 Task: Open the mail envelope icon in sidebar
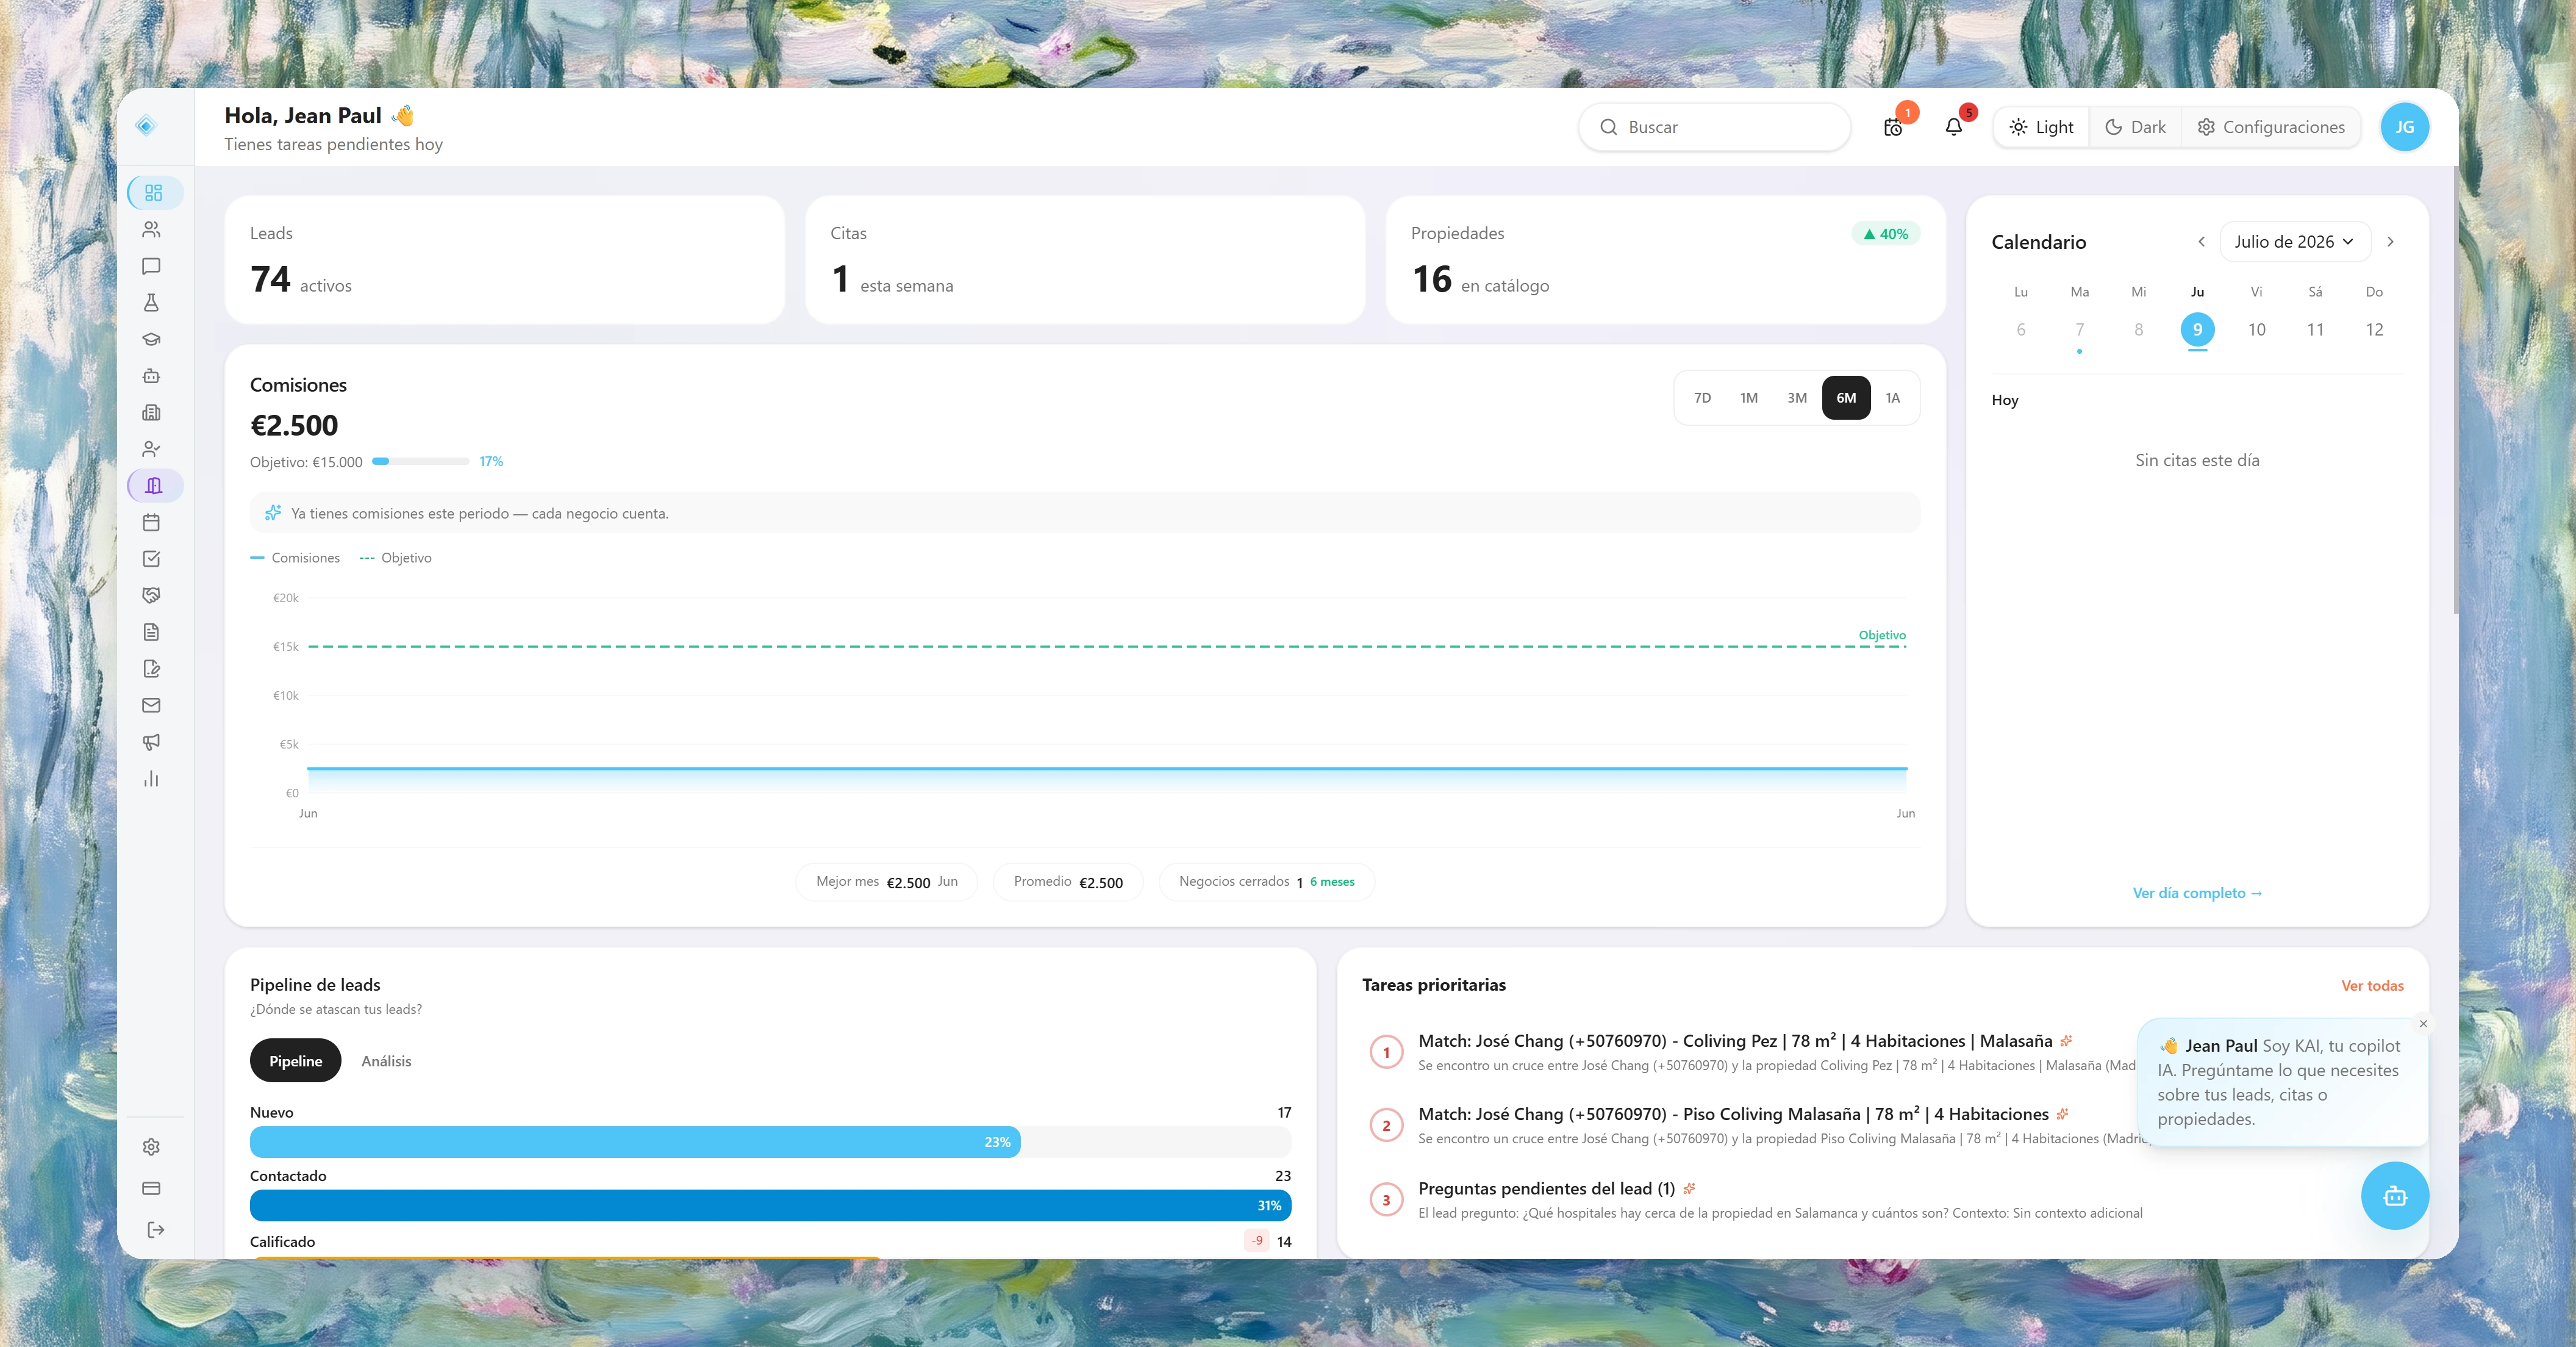[151, 705]
